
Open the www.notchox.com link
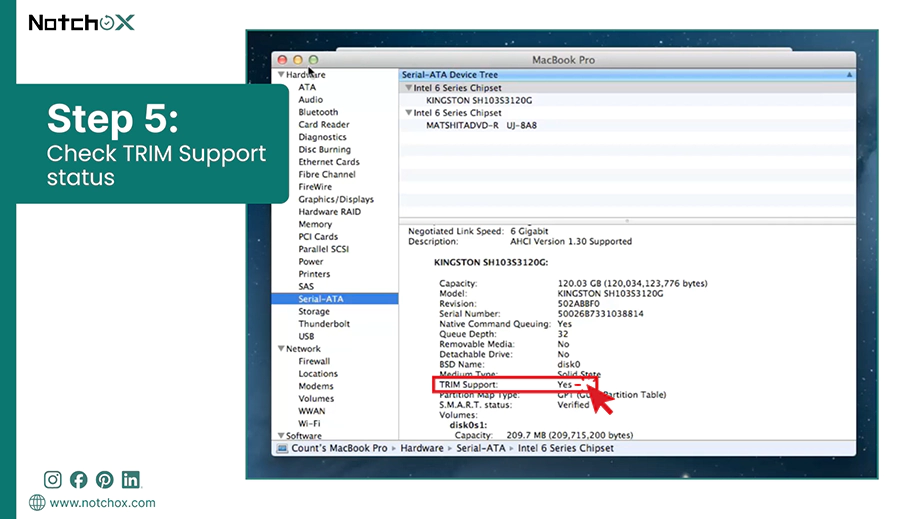(102, 503)
